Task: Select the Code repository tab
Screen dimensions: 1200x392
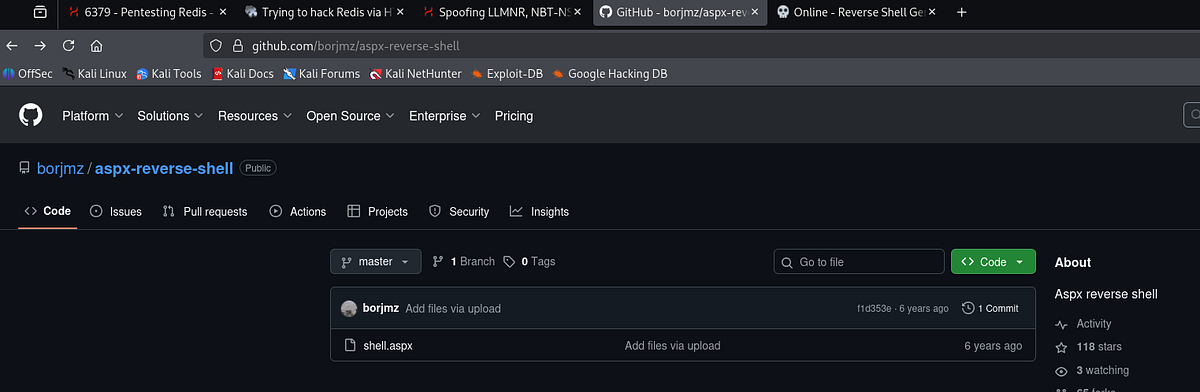Action: tap(48, 211)
